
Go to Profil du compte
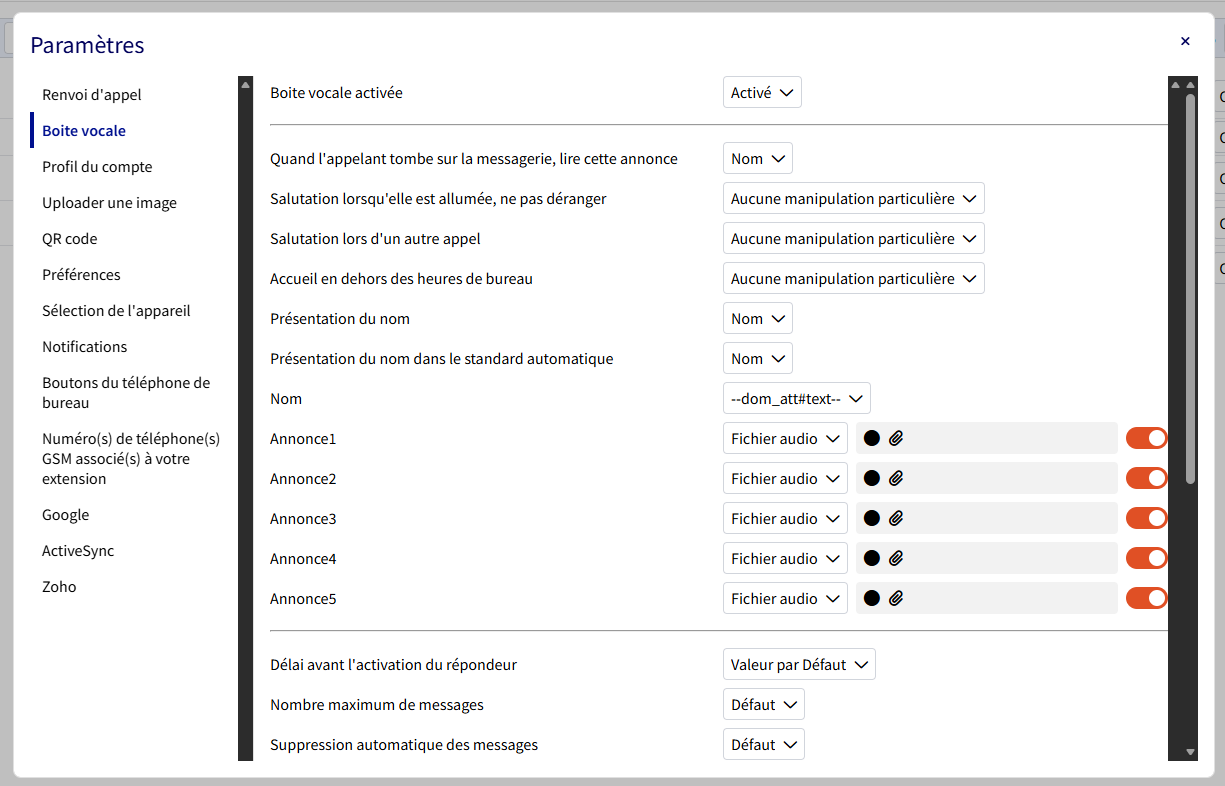(97, 167)
